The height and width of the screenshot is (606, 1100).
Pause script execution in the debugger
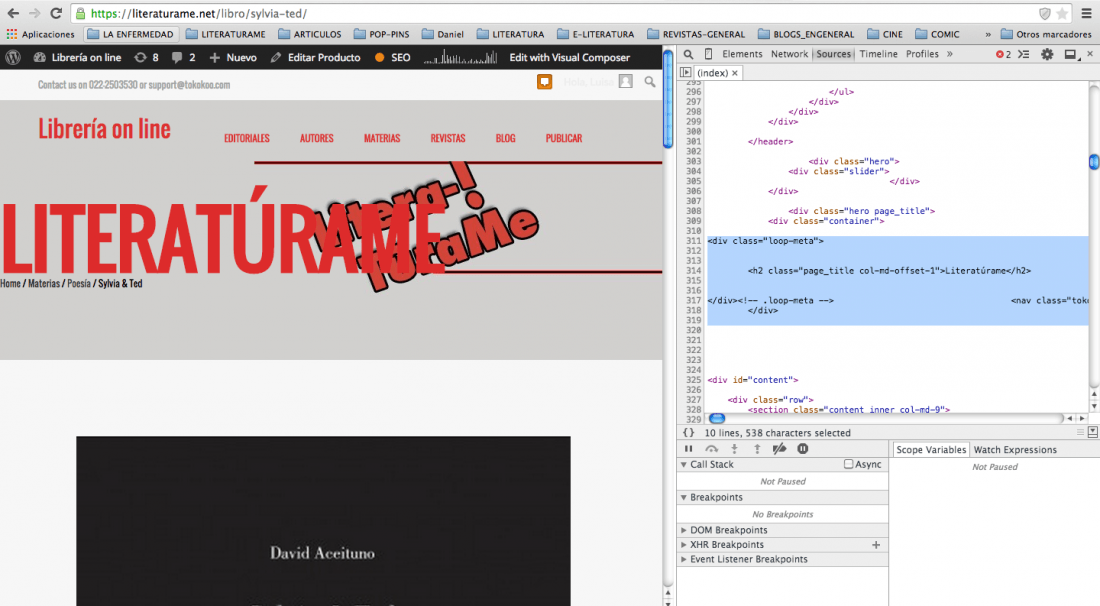click(x=688, y=449)
